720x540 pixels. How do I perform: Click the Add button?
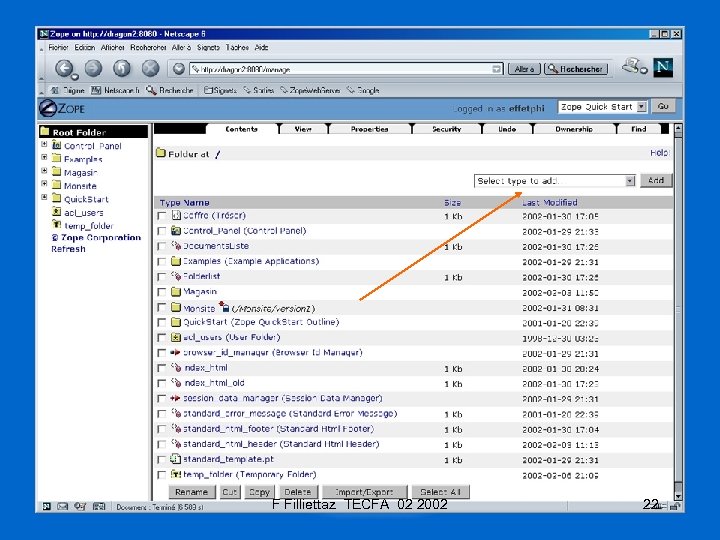point(656,180)
